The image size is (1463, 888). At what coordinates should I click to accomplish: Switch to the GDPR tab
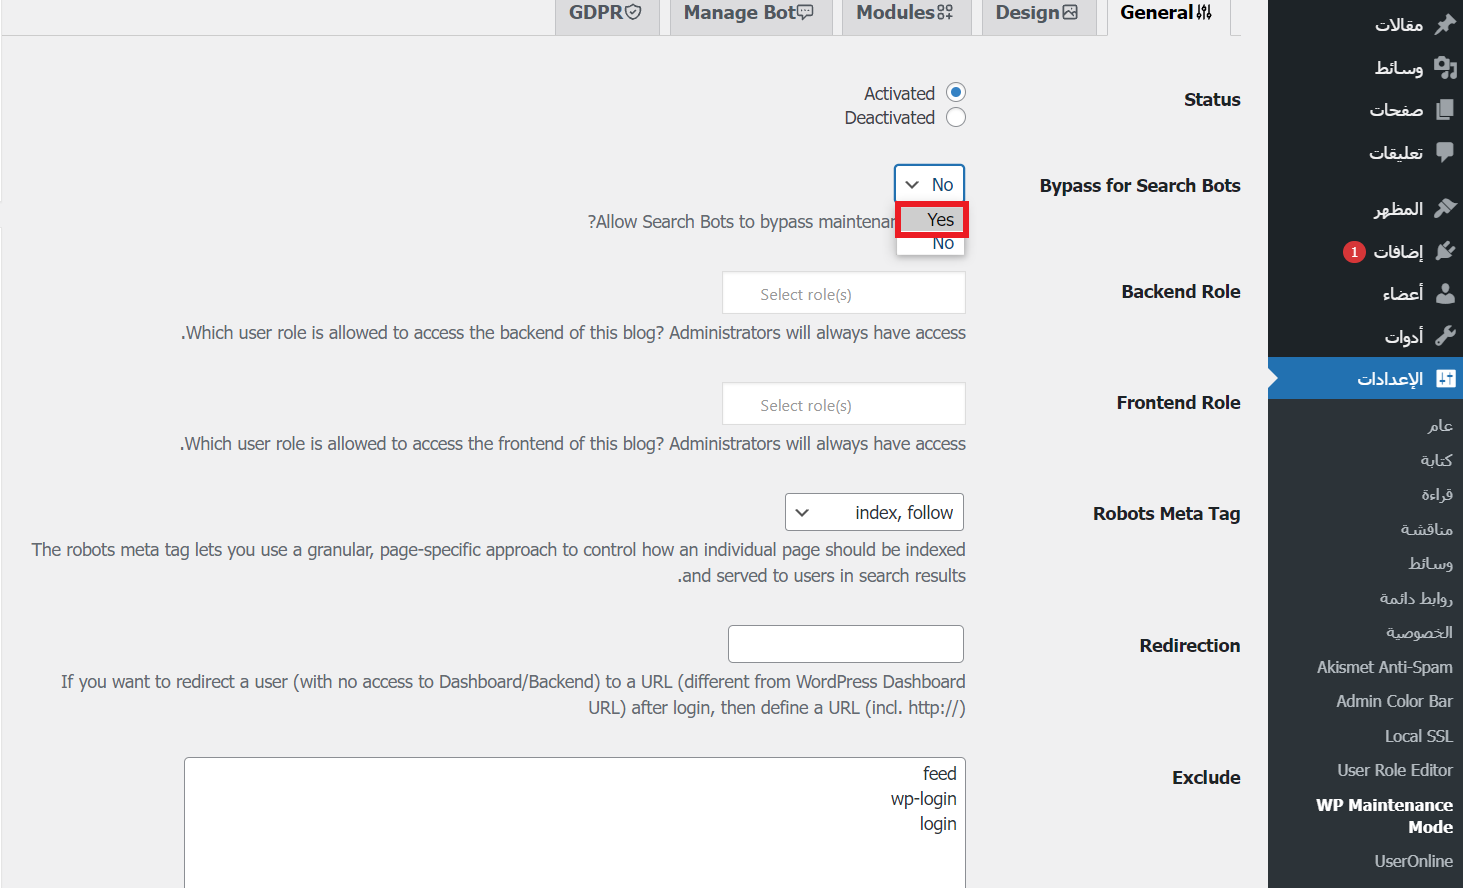pos(605,14)
